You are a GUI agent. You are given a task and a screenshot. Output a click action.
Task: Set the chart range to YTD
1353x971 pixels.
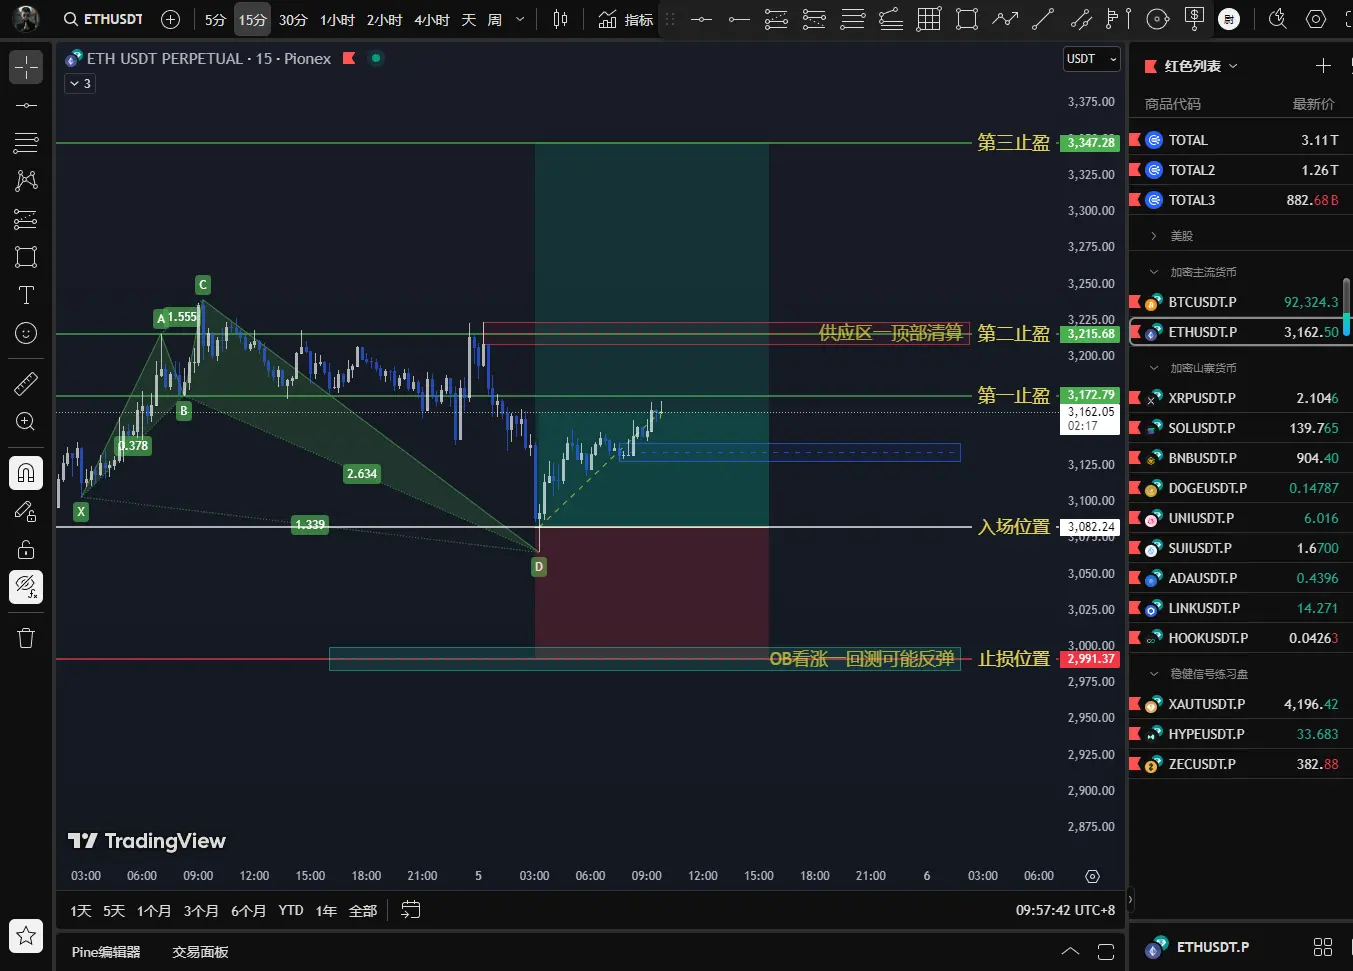click(291, 910)
